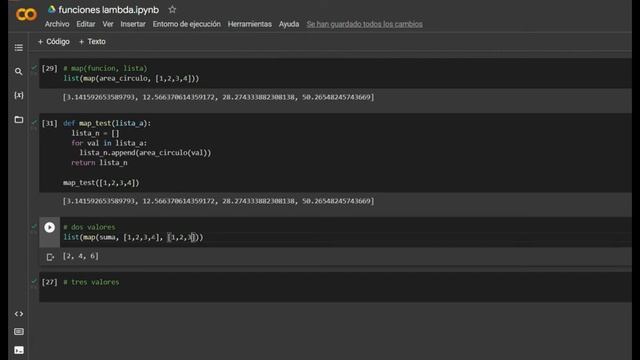The width and height of the screenshot is (640, 360).
Task: Click 'list(map(suma, ...' code line
Action: (133, 237)
